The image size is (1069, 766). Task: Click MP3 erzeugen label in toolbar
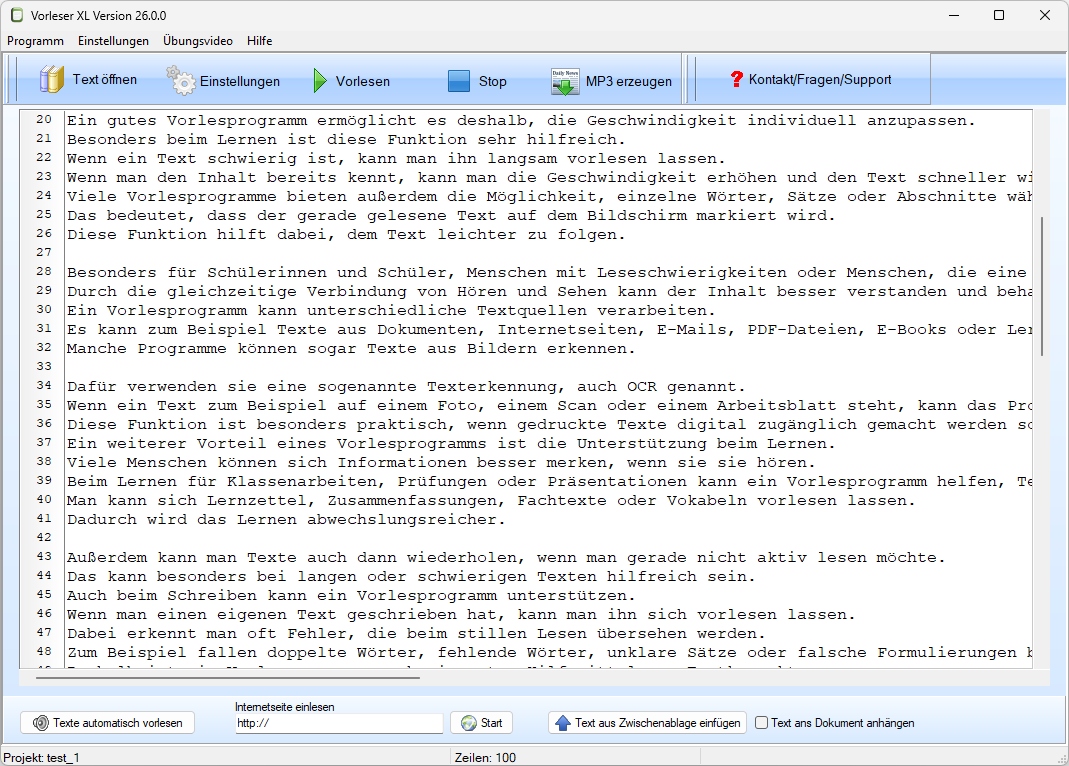(x=629, y=81)
